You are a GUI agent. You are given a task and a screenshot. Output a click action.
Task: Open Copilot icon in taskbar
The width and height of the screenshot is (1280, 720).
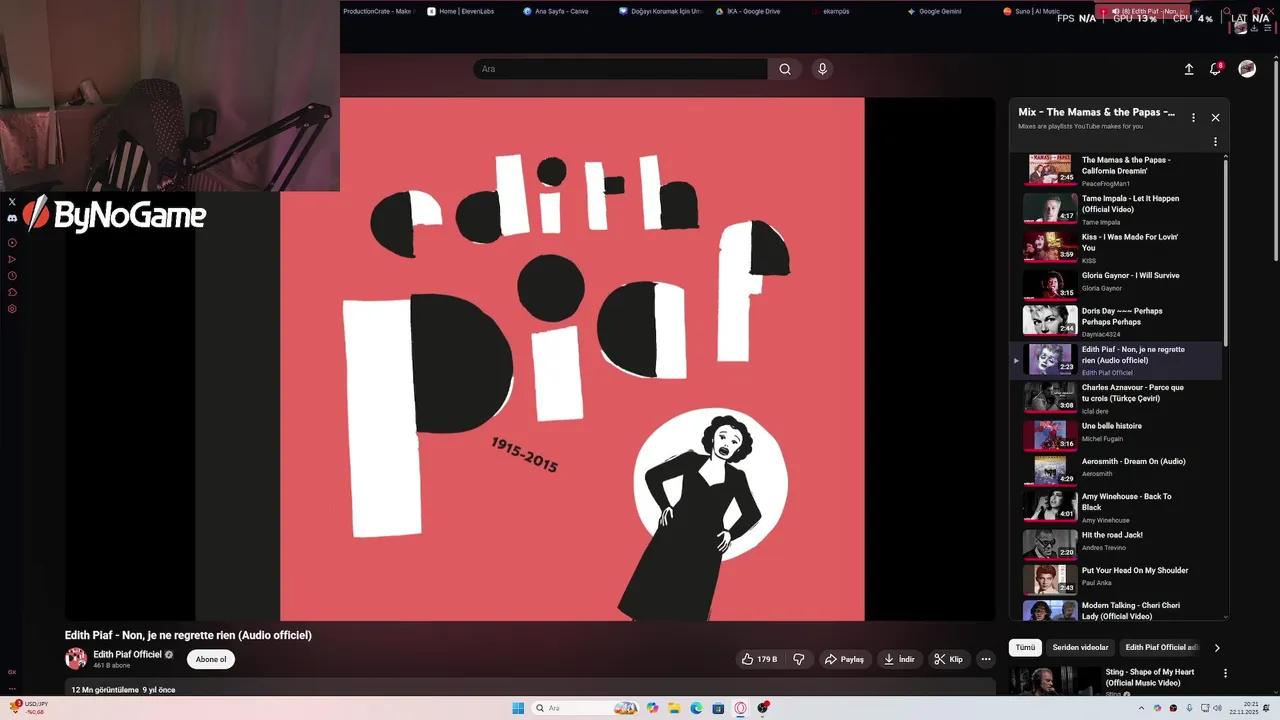point(653,708)
